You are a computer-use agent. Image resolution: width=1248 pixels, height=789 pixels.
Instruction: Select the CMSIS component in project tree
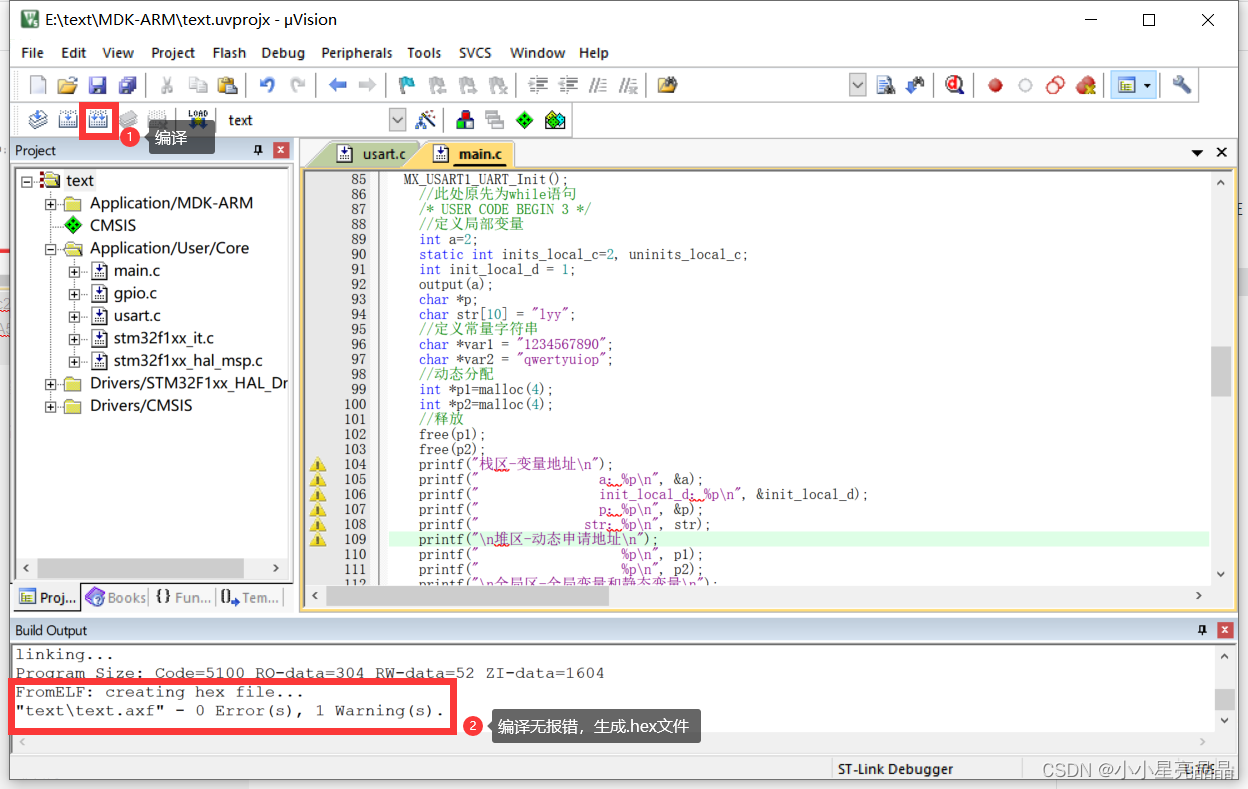[x=112, y=226]
